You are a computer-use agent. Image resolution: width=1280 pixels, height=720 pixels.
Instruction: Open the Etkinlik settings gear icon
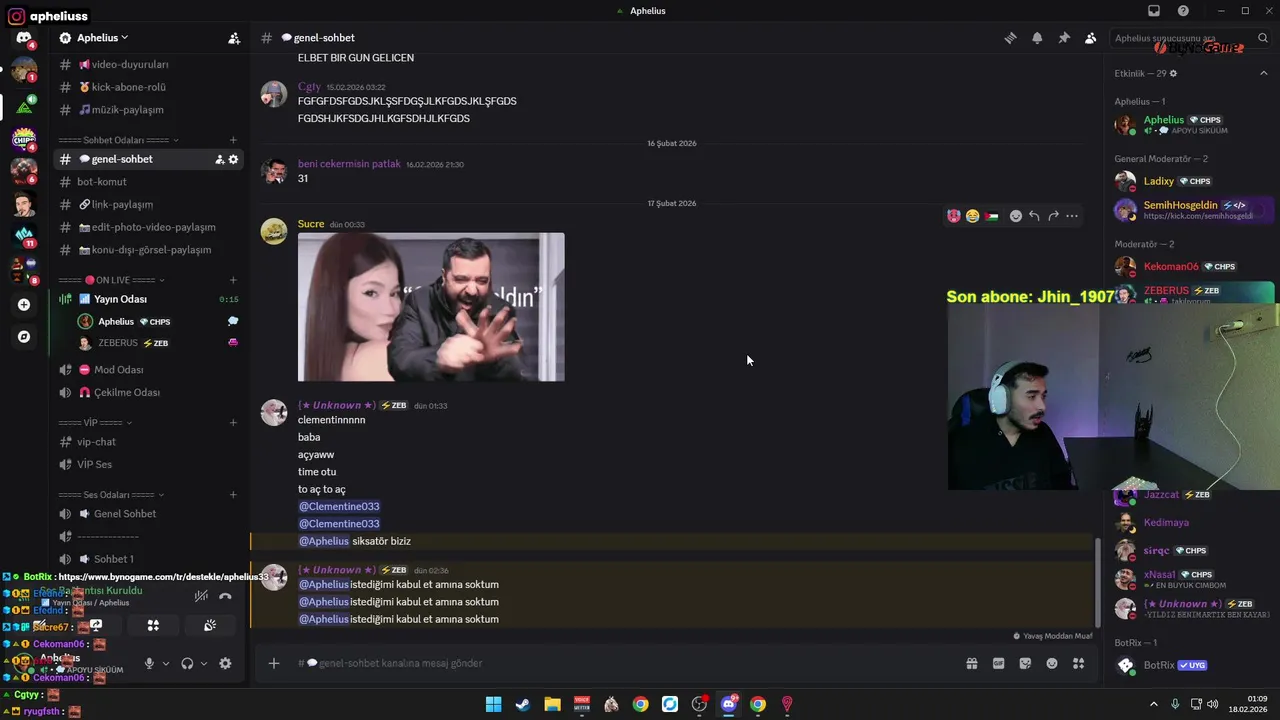tap(1173, 73)
